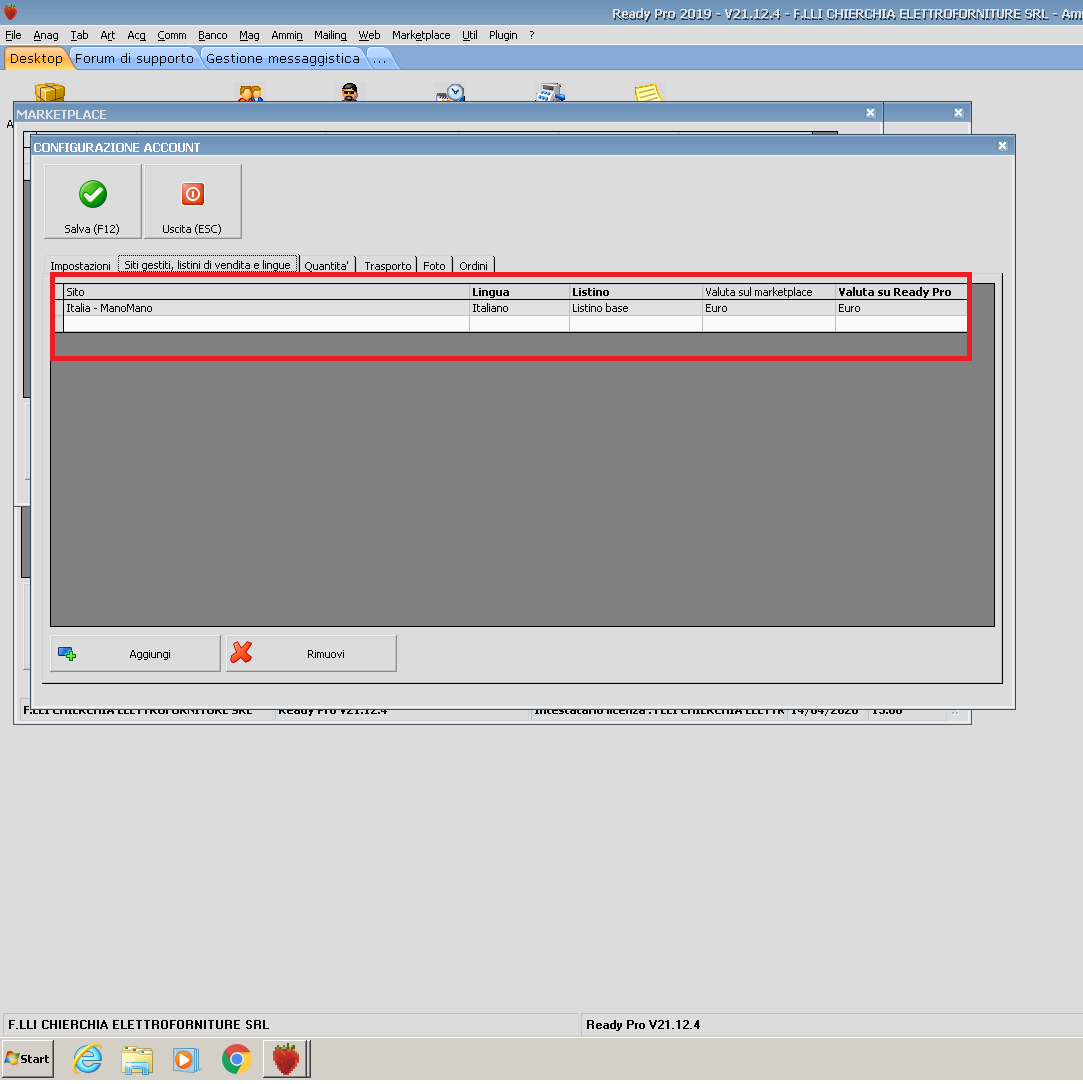
Task: Click the Listino column header
Action: 635,292
